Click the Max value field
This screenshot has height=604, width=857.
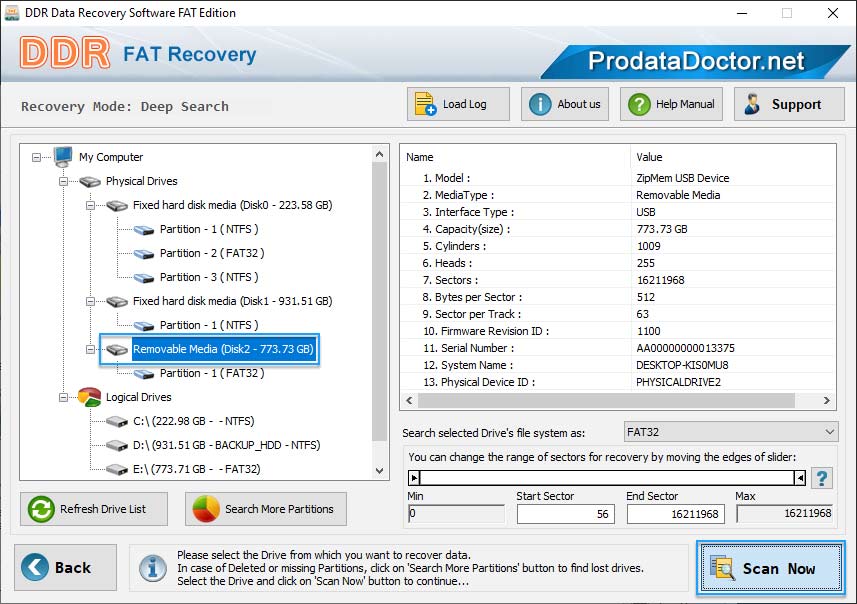[785, 513]
